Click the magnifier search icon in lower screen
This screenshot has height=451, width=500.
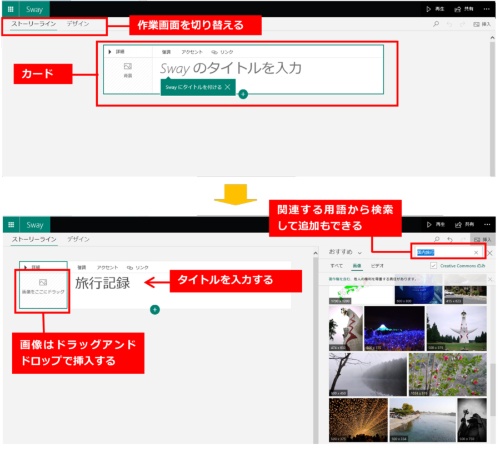pyautogui.click(x=436, y=239)
